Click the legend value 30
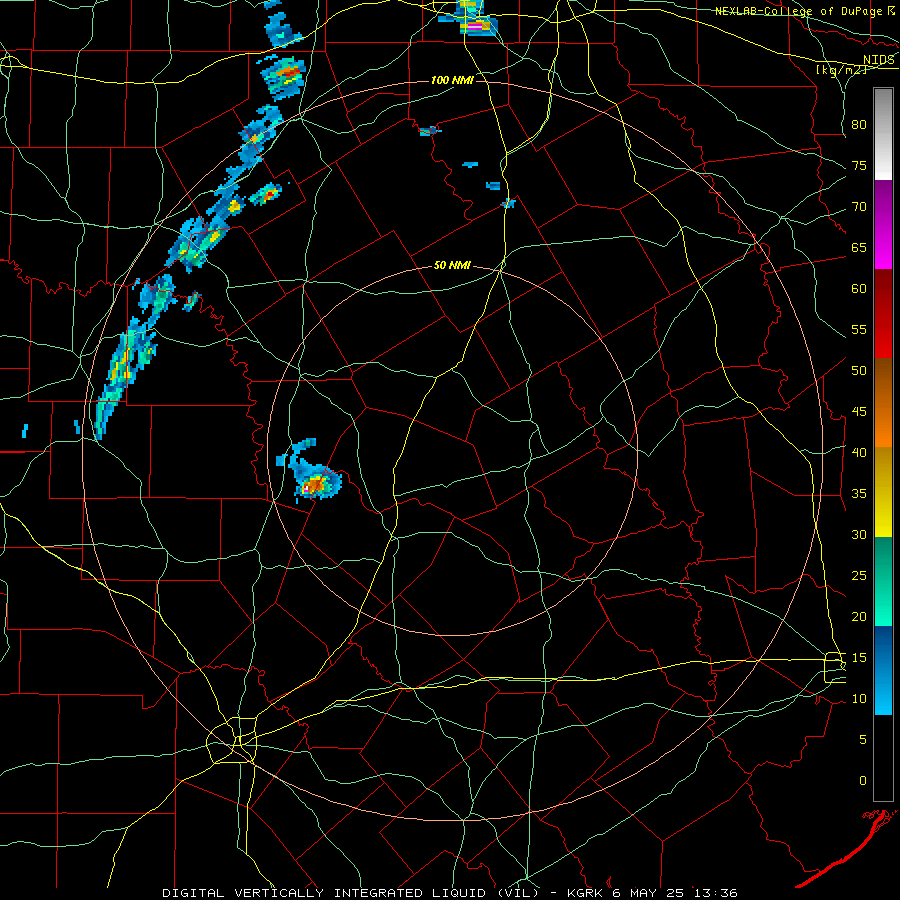The image size is (900, 900). (x=859, y=535)
